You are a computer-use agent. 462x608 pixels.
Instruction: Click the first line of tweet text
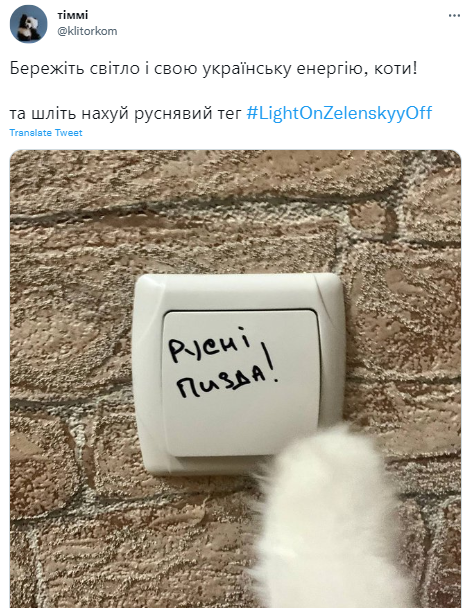coord(214,69)
